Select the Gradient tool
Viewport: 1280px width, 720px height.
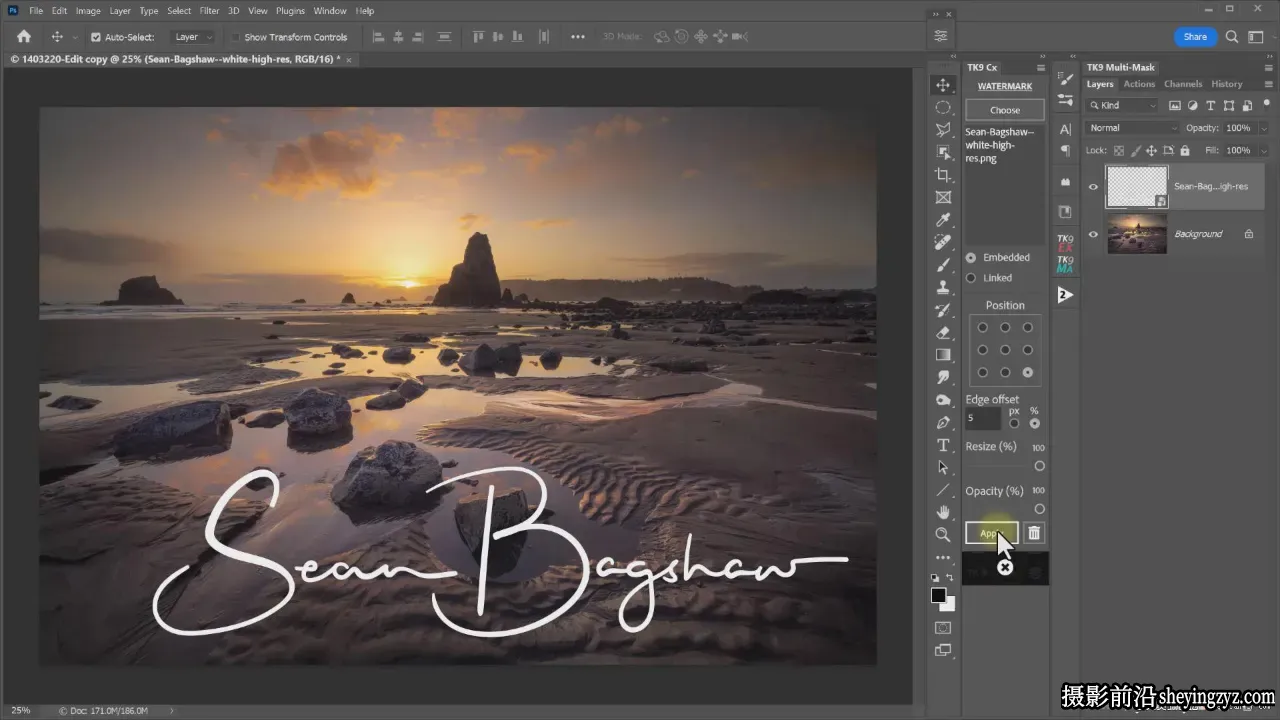coord(943,355)
